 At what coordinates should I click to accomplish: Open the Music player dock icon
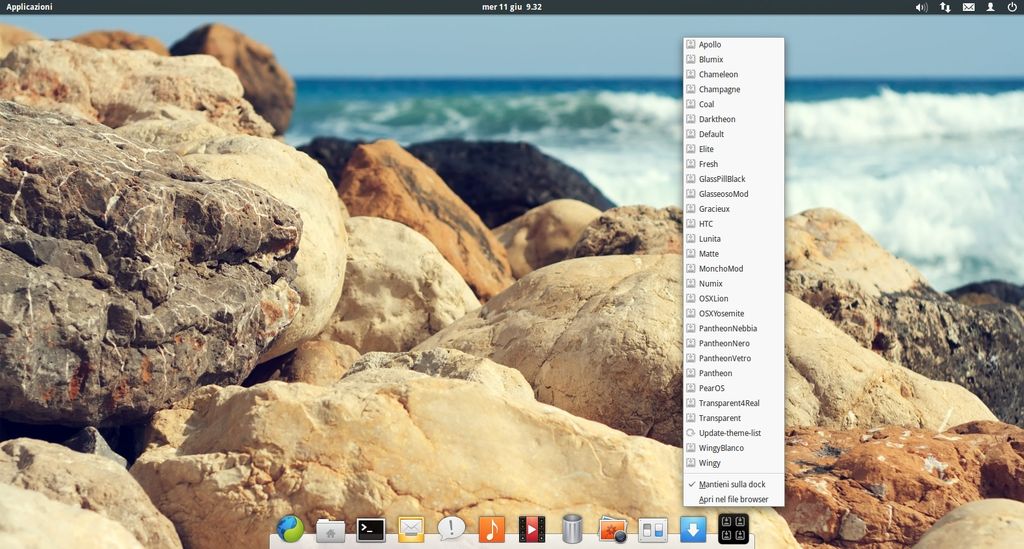click(491, 529)
